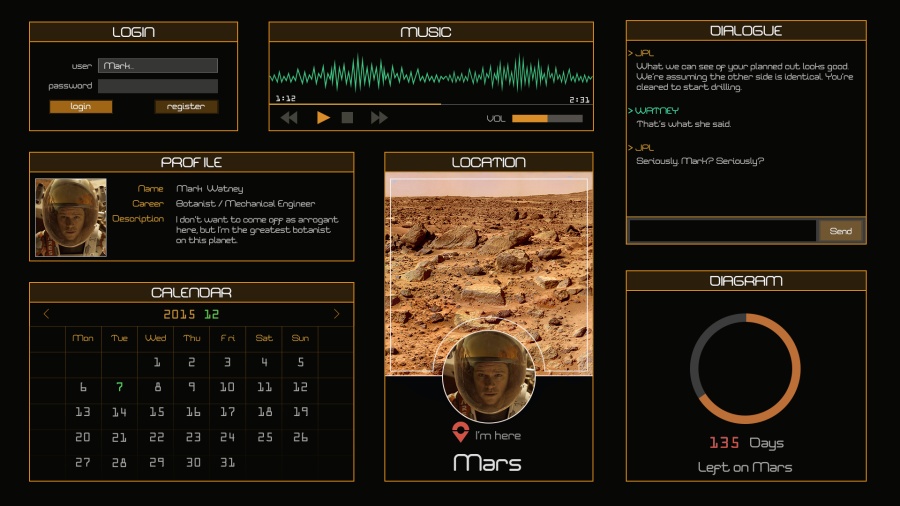Select calendar day 28
Screen dimensions: 900x506
[x=119, y=462]
